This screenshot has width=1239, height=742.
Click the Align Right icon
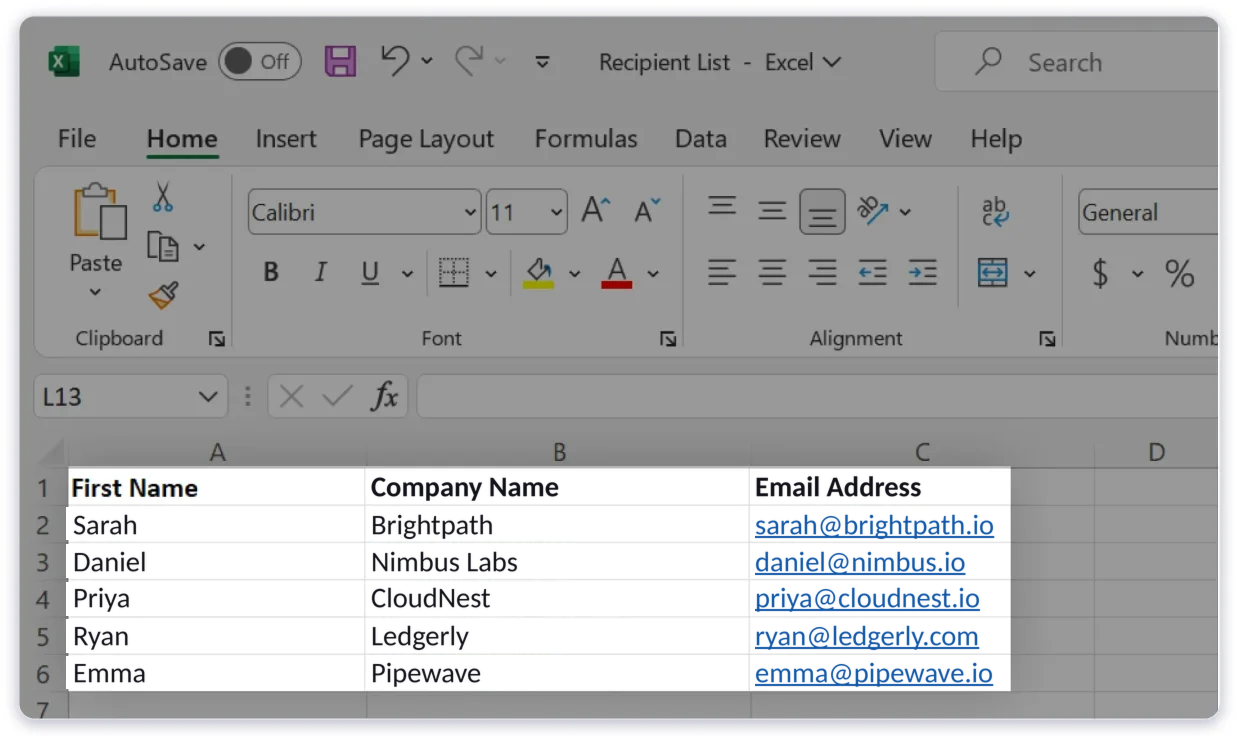(x=822, y=272)
